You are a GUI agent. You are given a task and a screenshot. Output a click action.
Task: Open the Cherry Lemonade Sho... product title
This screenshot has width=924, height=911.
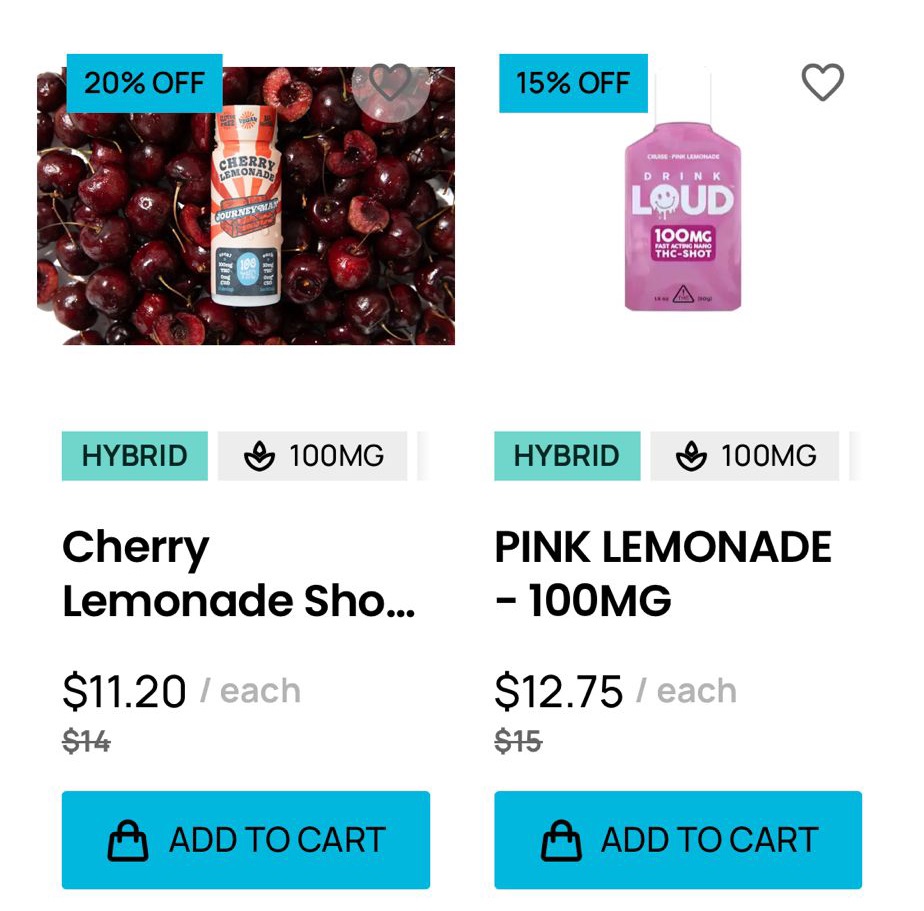(238, 574)
